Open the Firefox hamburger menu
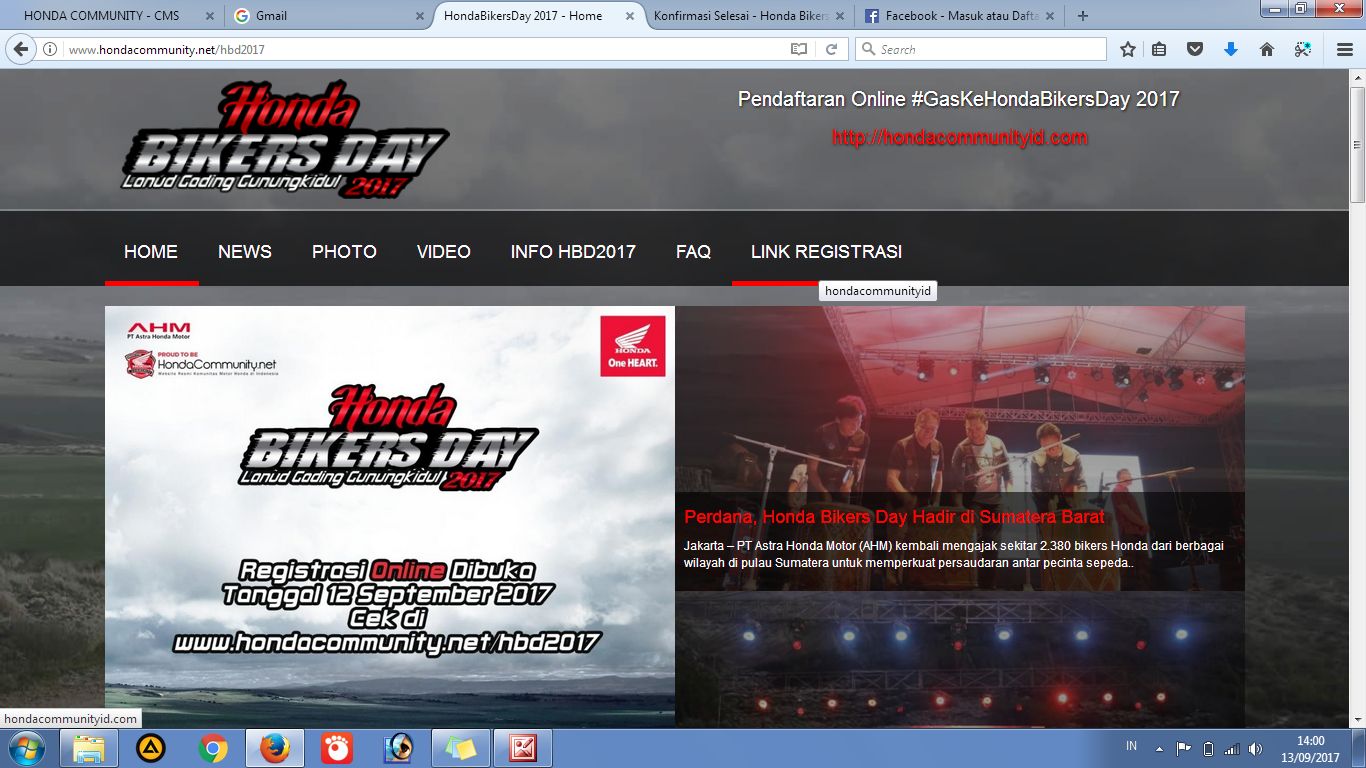1366x768 pixels. (x=1345, y=49)
